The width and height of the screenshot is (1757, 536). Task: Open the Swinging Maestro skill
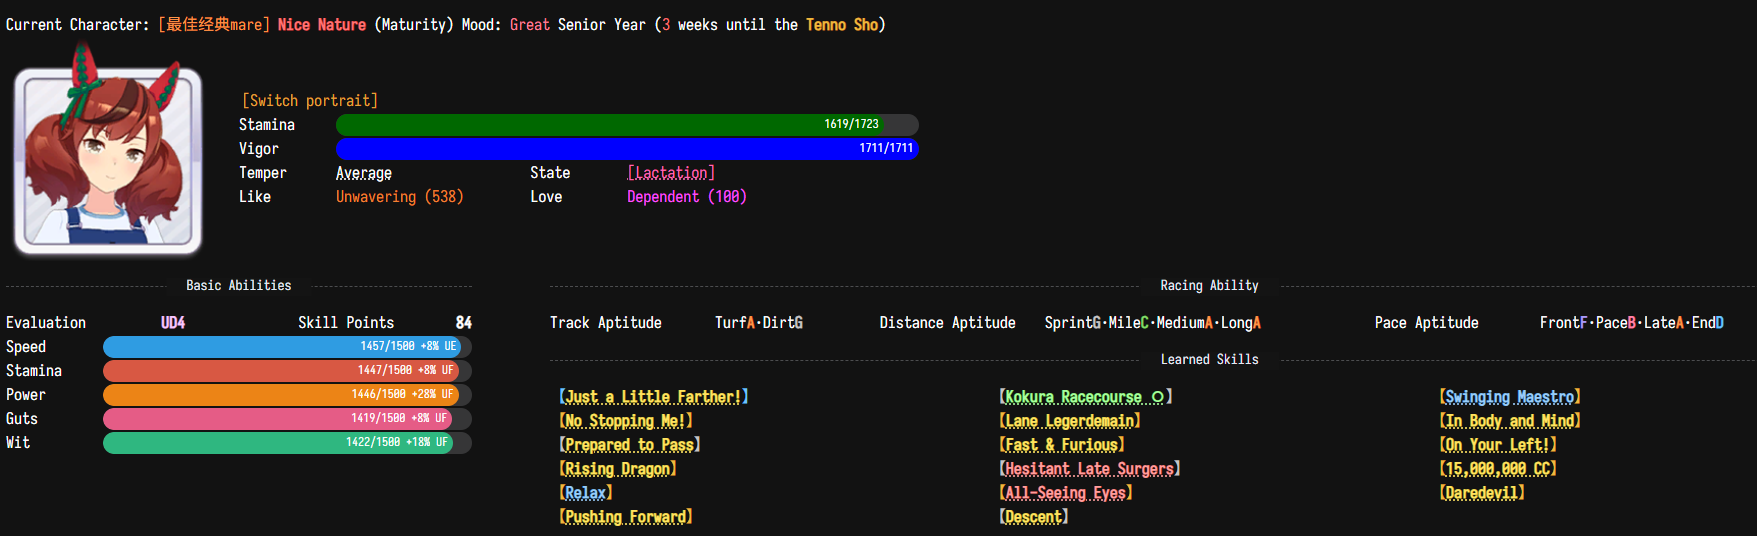point(1510,397)
